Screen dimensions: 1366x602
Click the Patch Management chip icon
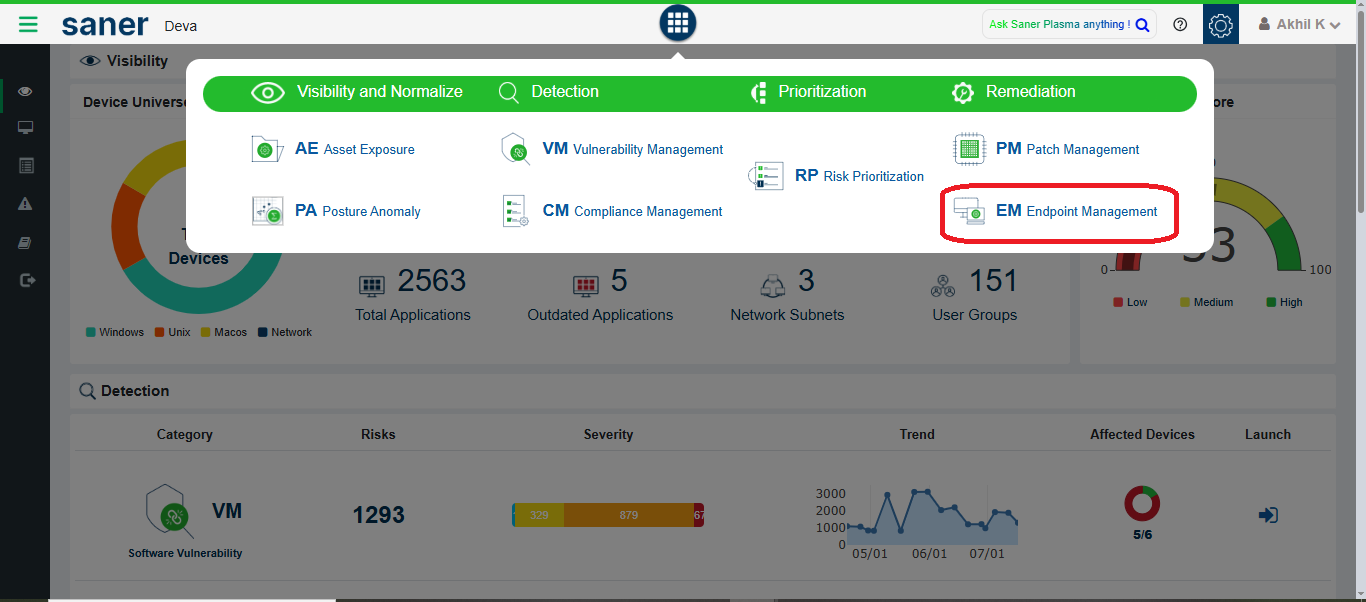click(969, 149)
